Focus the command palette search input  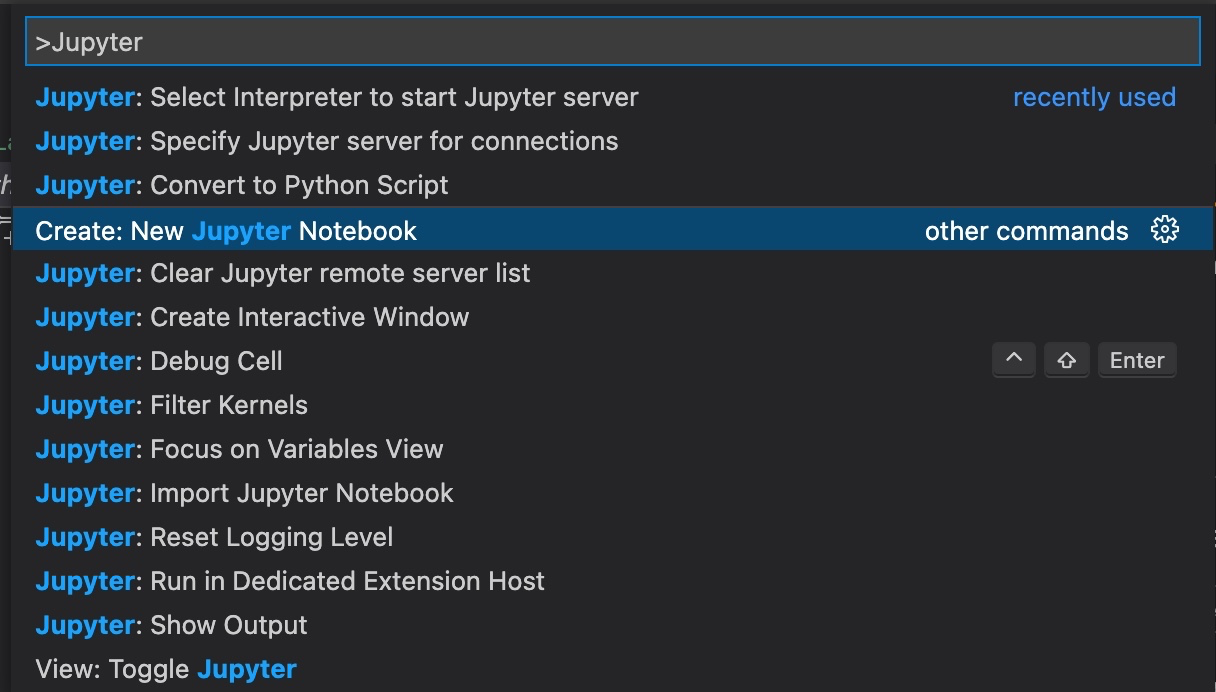(612, 42)
